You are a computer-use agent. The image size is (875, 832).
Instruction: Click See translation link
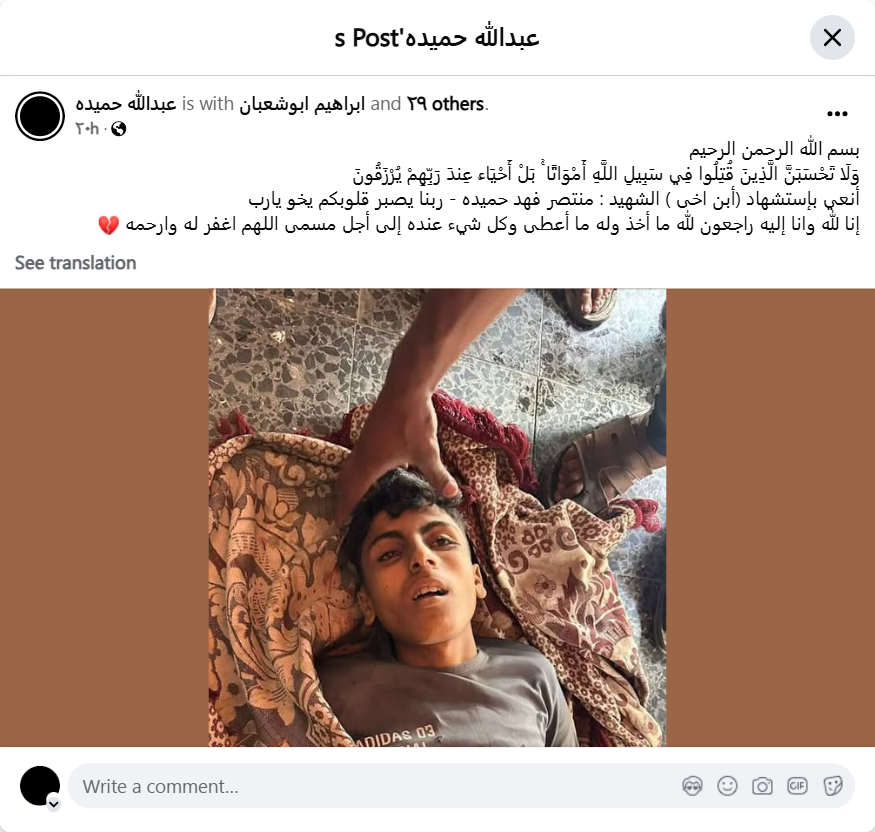[75, 263]
